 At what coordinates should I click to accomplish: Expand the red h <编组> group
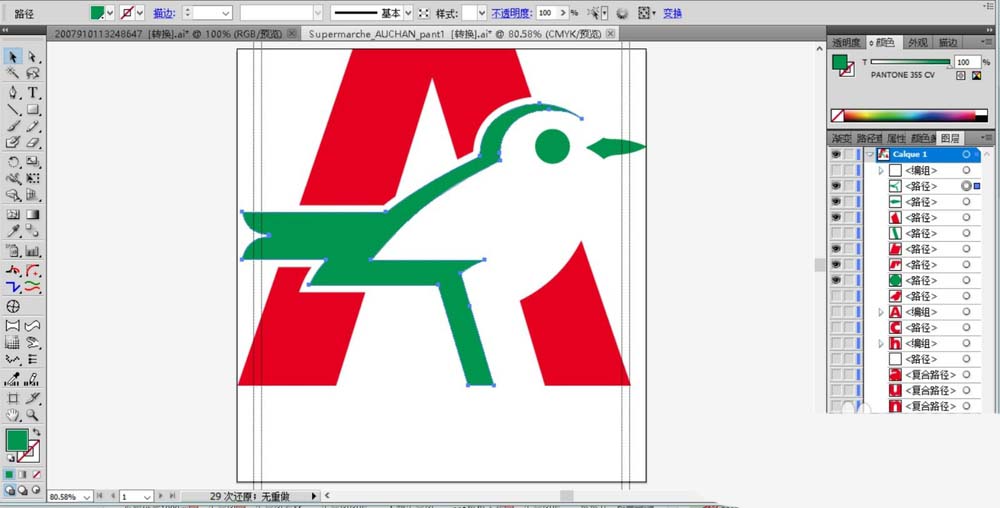click(881, 344)
